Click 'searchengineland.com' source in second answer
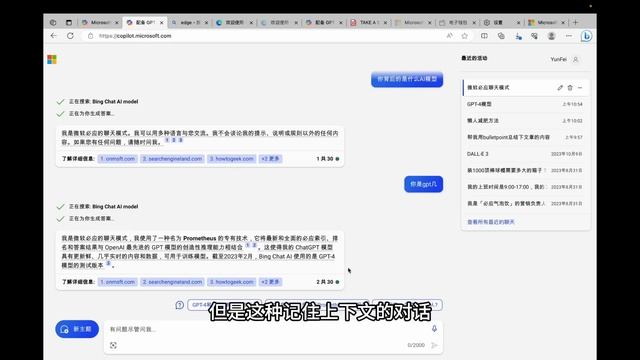Image resolution: width=640 pixels, height=360 pixels. point(172,282)
